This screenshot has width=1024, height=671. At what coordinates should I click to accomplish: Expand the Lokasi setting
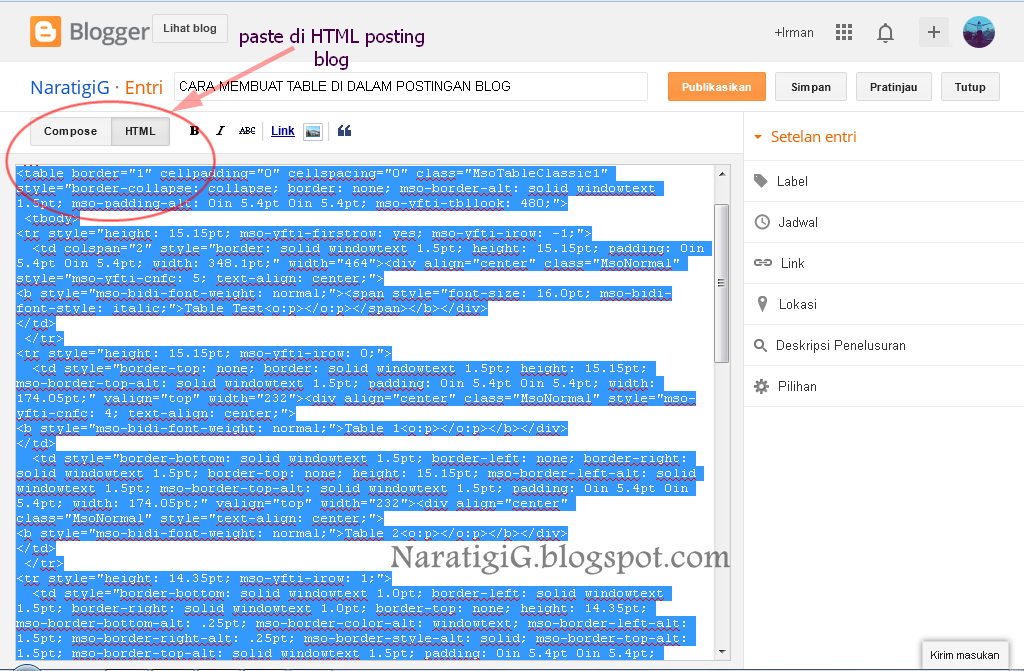[x=884, y=304]
